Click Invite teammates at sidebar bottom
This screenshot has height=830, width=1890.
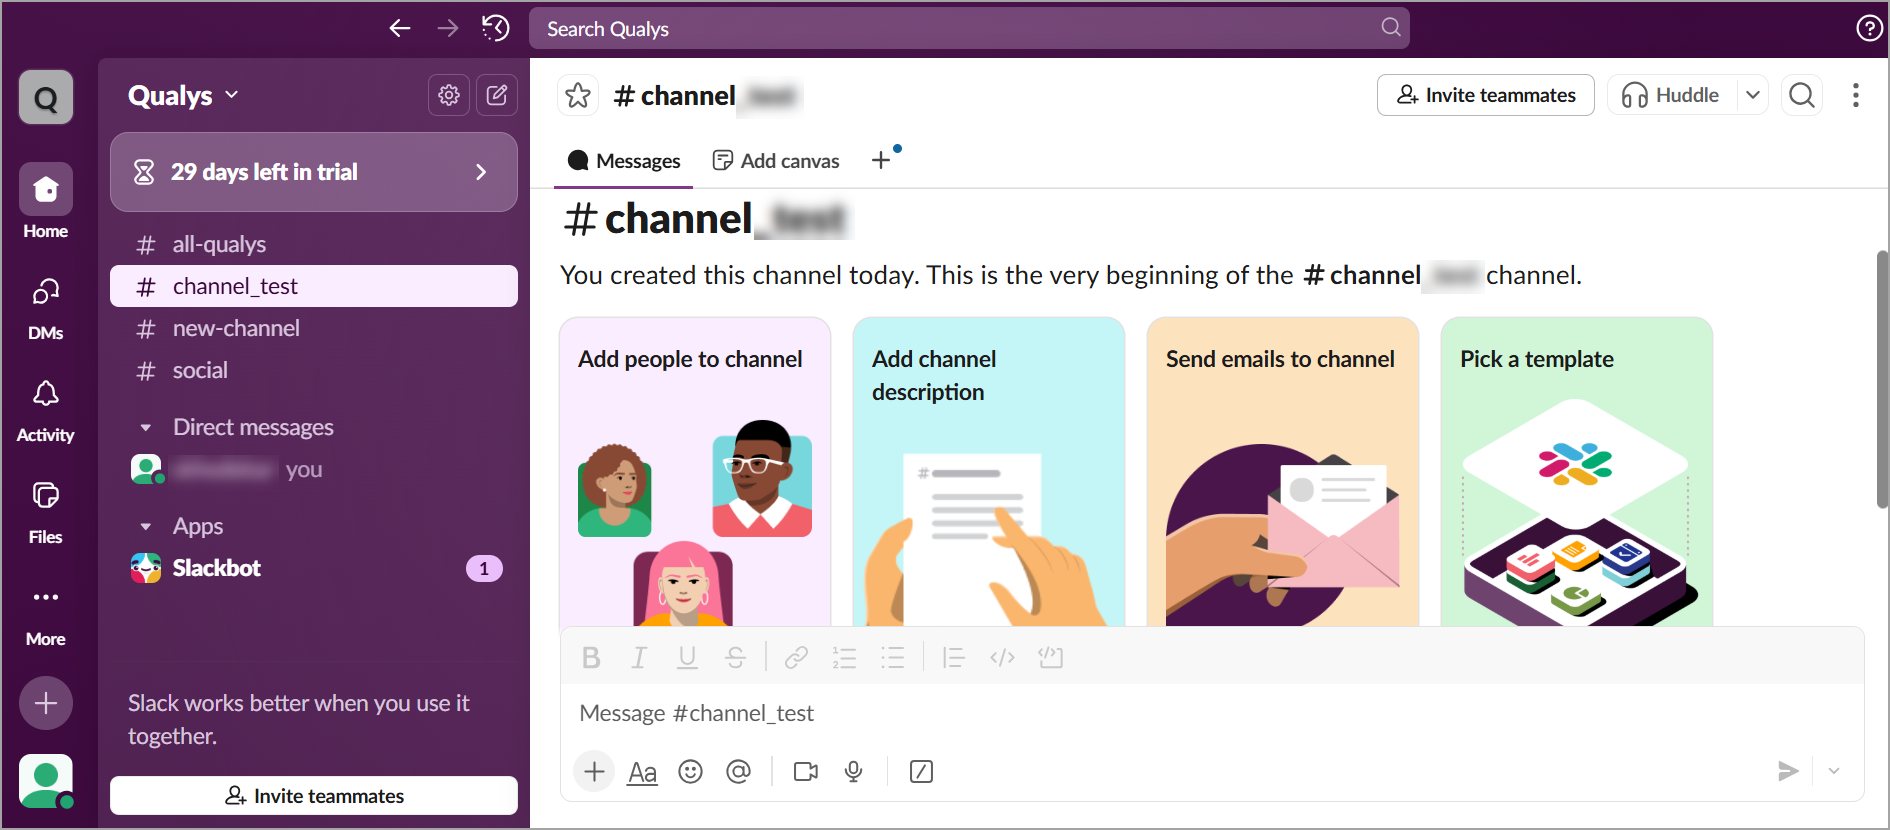314,795
